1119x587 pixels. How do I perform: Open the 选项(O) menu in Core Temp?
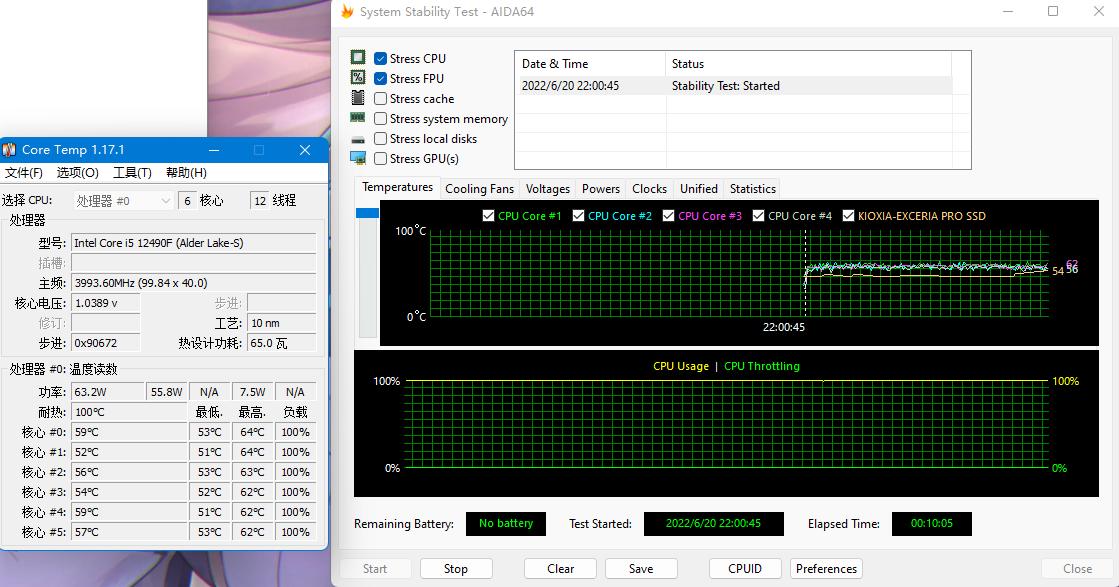[77, 173]
